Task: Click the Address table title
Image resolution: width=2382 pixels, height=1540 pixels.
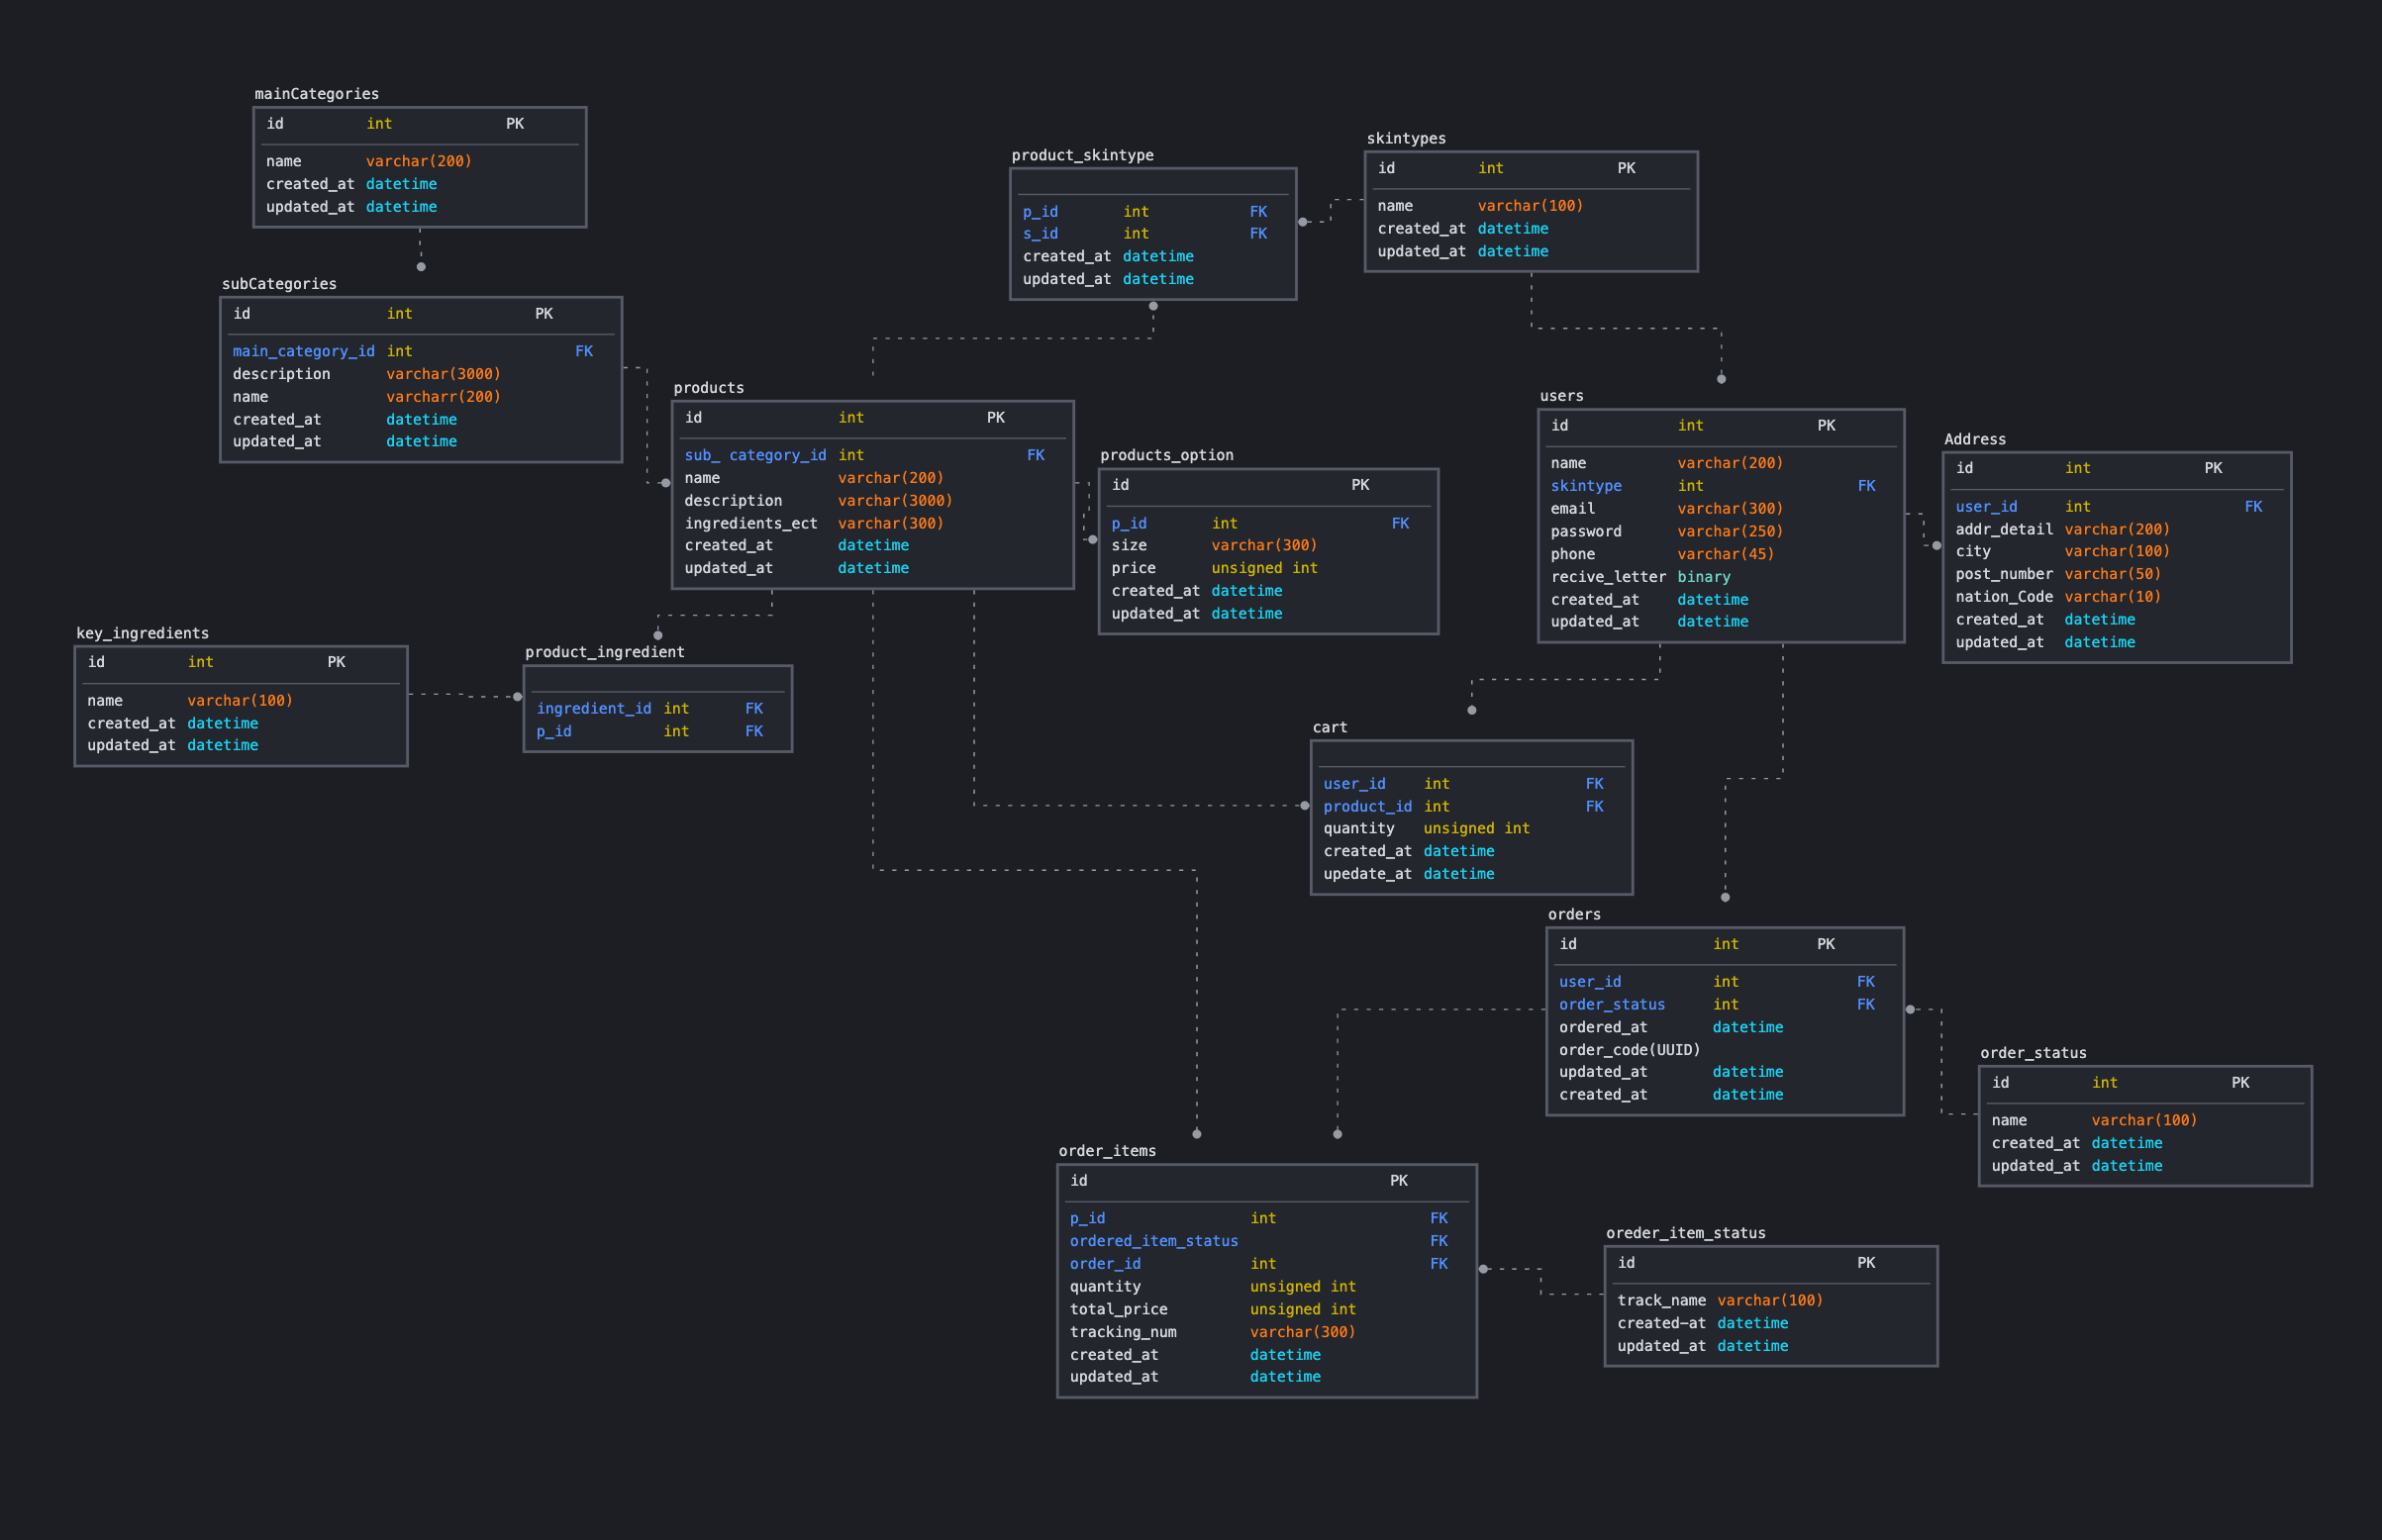Action: [1974, 439]
